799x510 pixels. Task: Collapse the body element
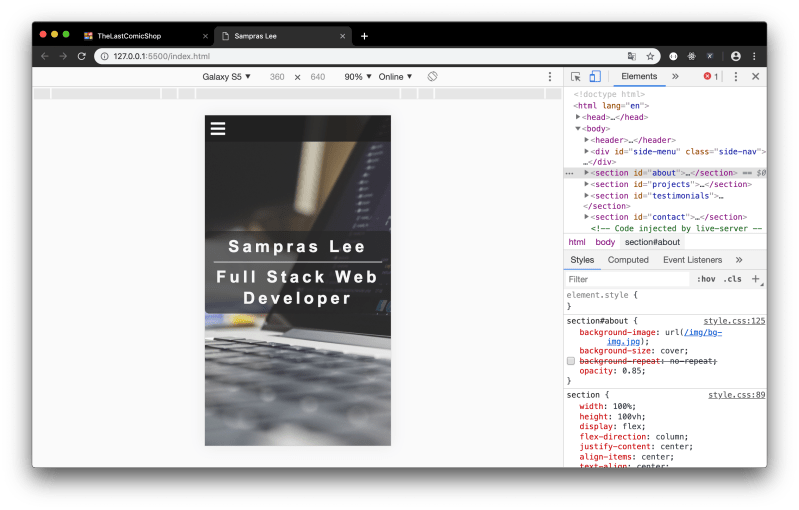coord(578,129)
